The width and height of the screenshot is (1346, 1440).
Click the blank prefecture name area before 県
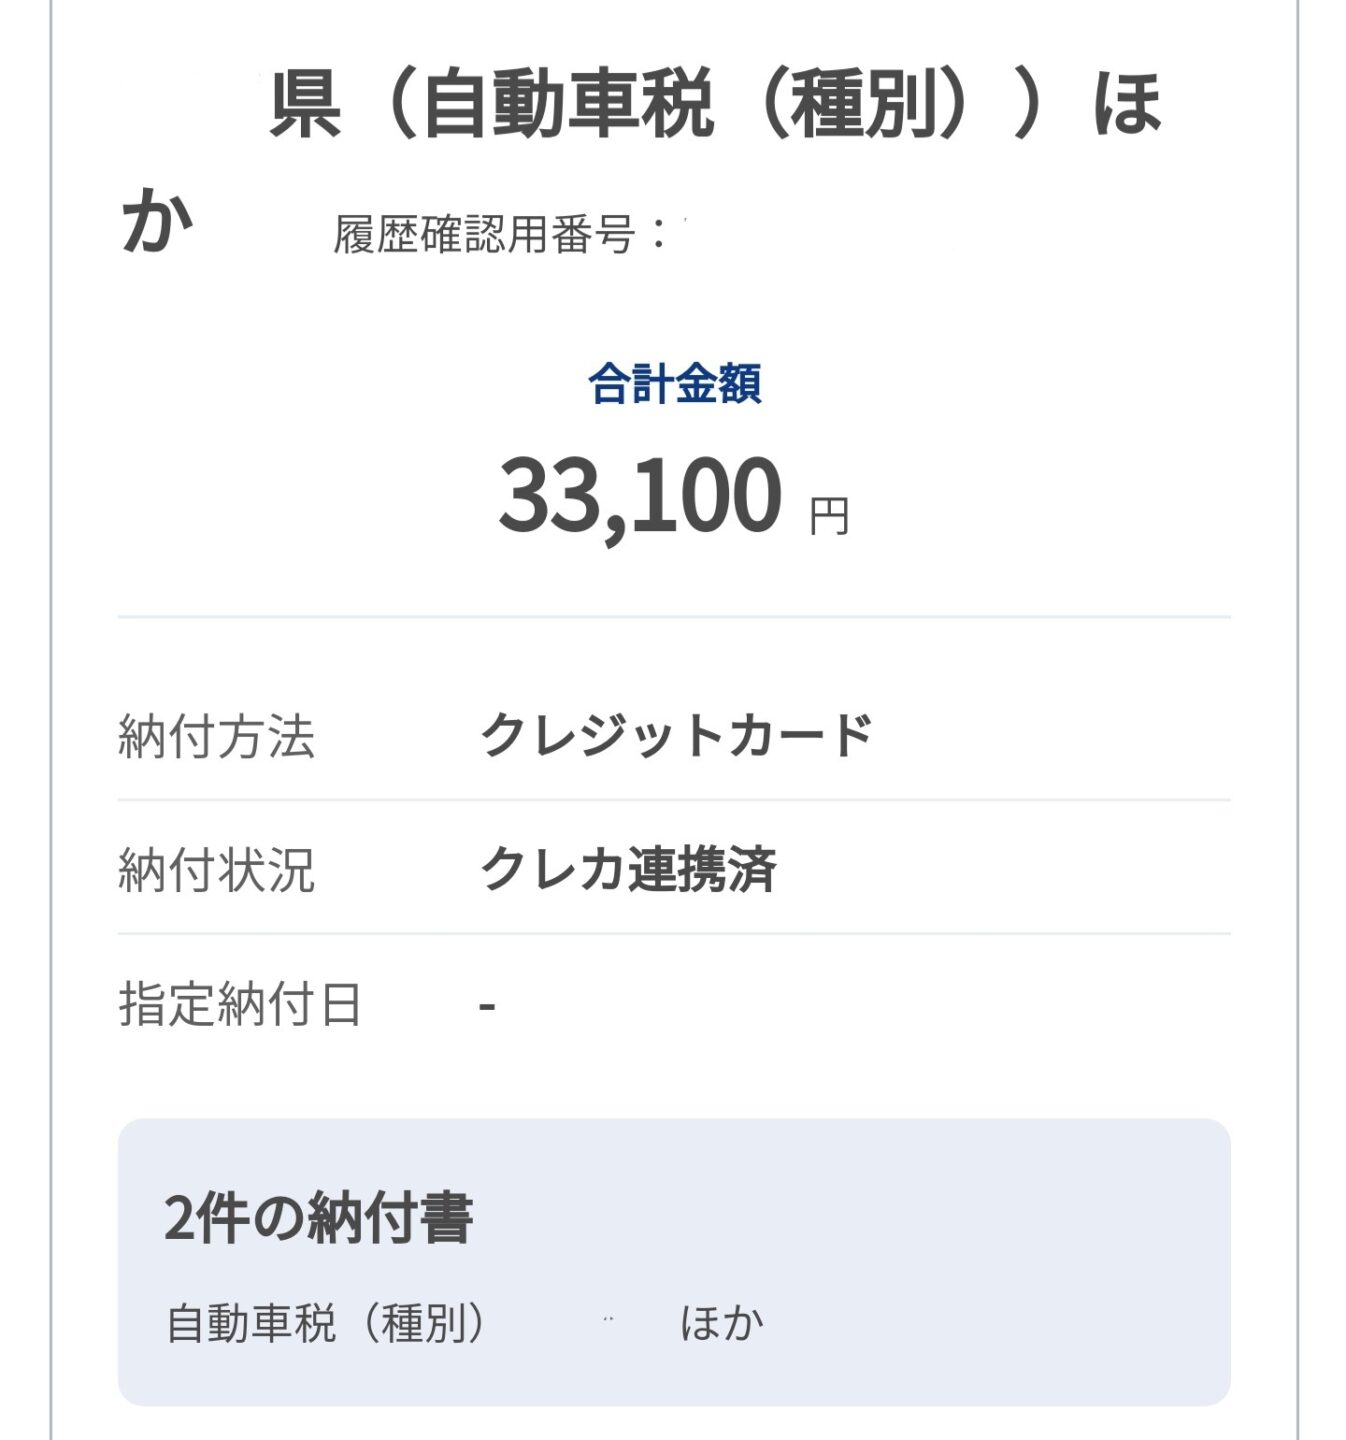click(x=190, y=105)
